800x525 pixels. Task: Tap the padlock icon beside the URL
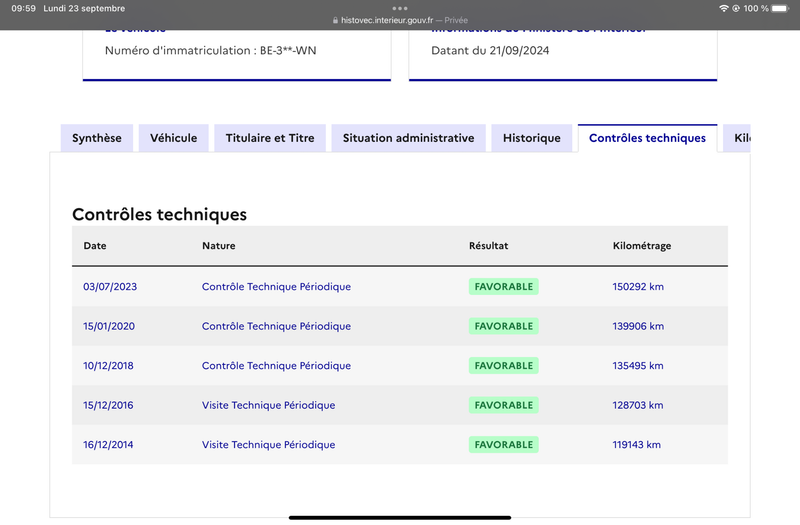click(x=335, y=20)
